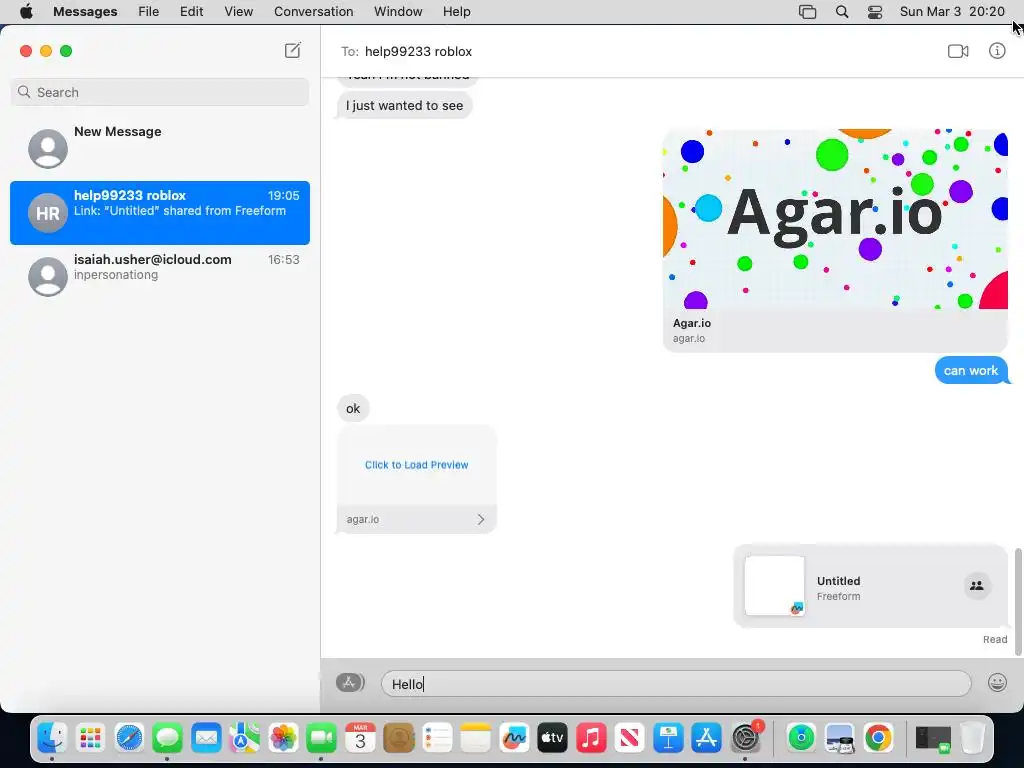This screenshot has height=768, width=1024.
Task: Open the Window menu
Action: pos(398,12)
